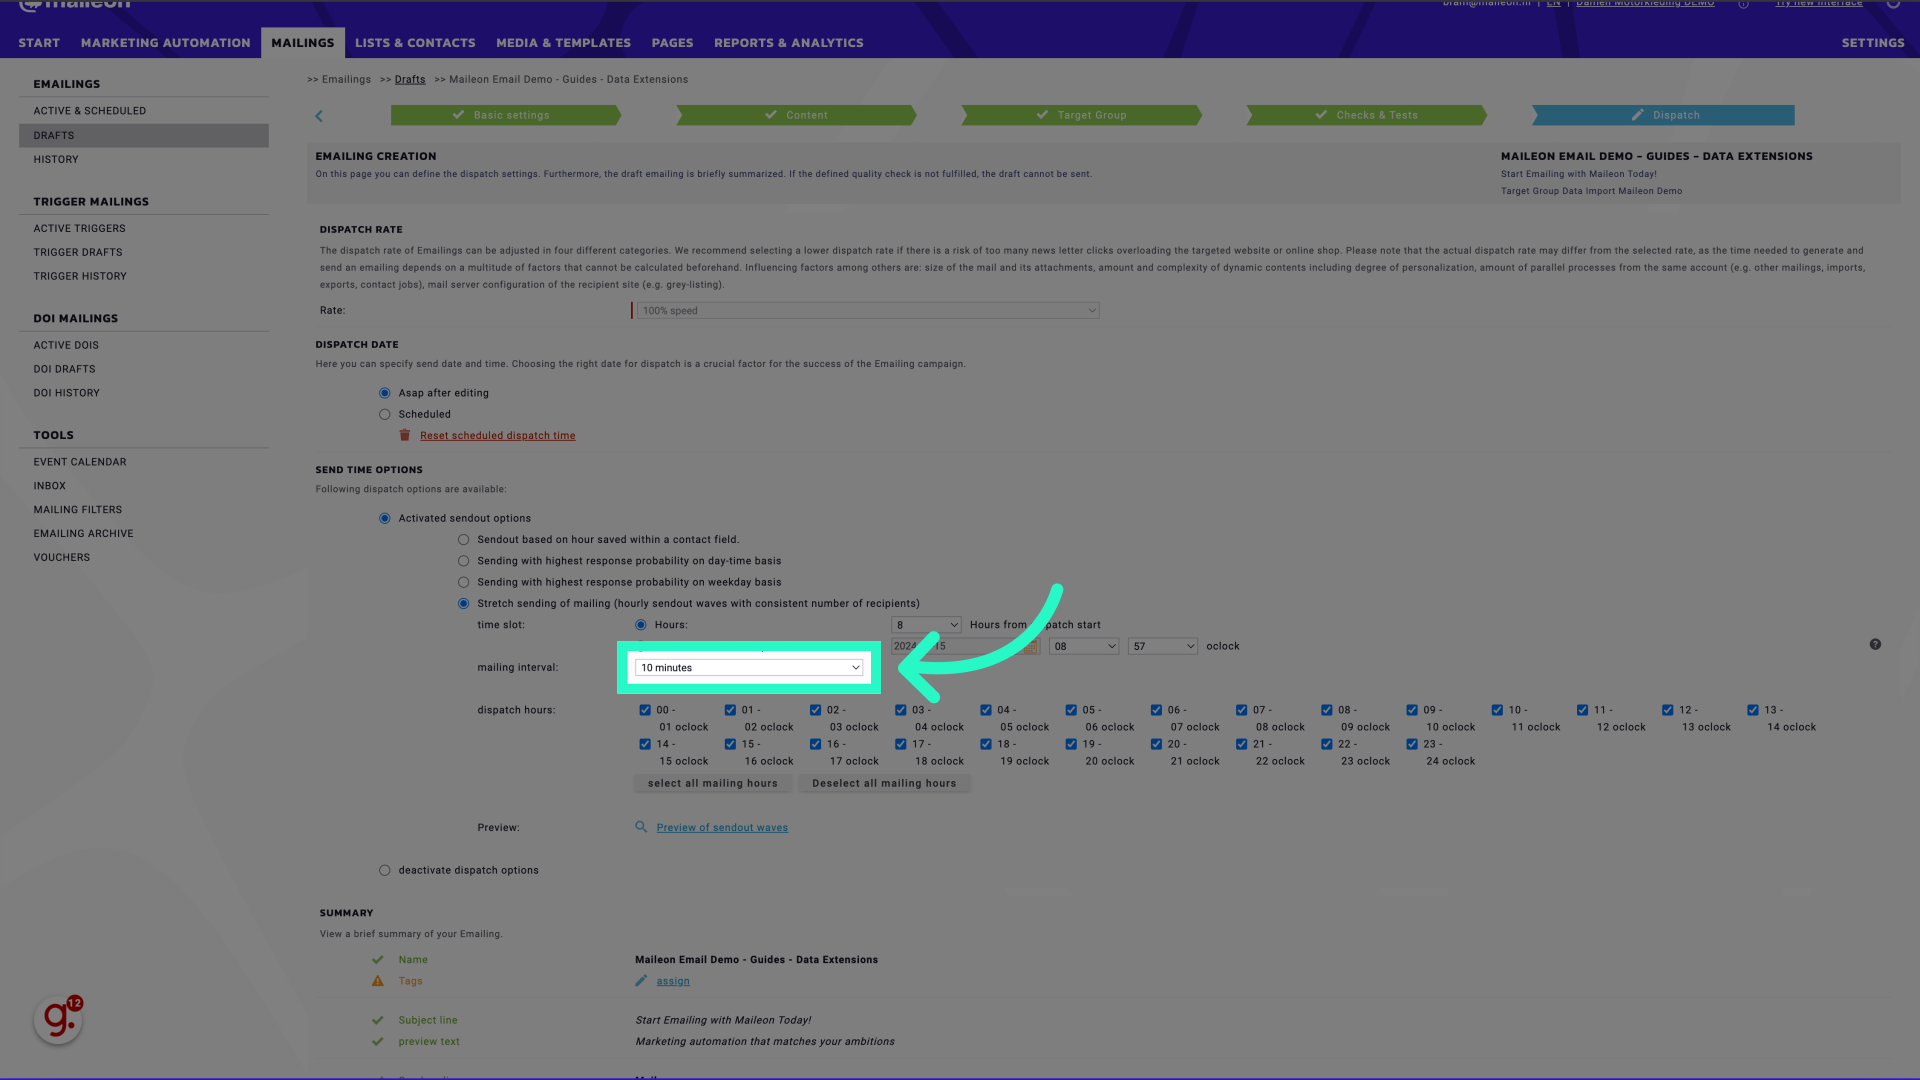The height and width of the screenshot is (1080, 1920).
Task: Expand the dispatch rate 100% speed dropdown
Action: 865,310
